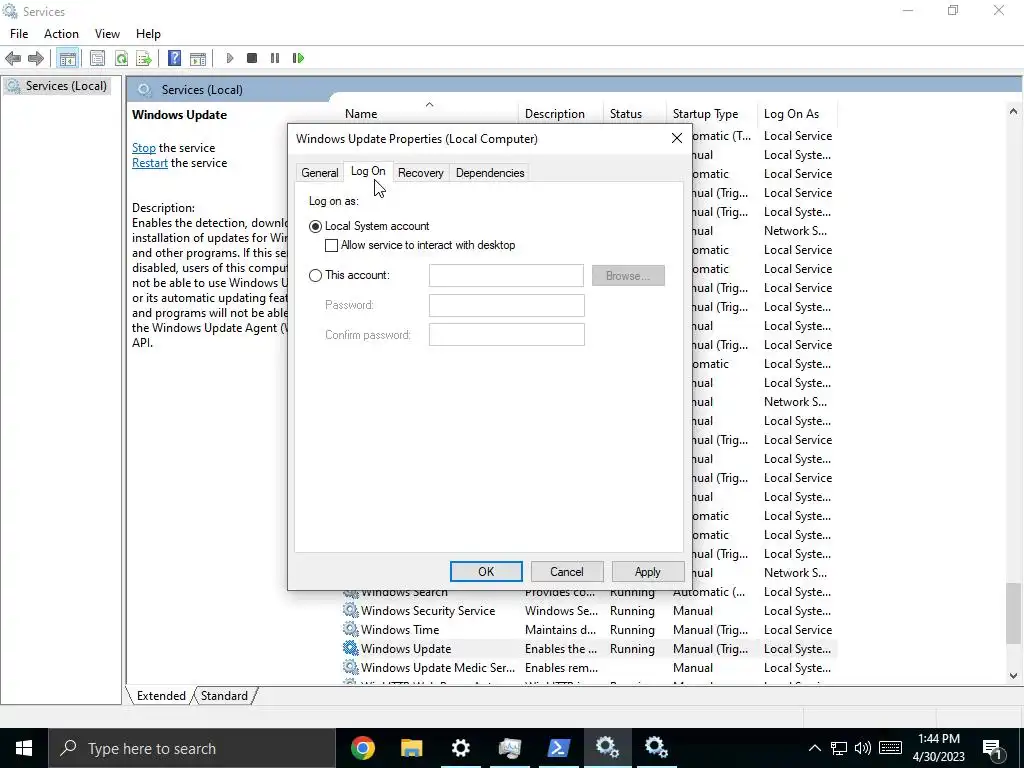Click the Start Service play icon
This screenshot has height=768, width=1024.
coord(229,58)
